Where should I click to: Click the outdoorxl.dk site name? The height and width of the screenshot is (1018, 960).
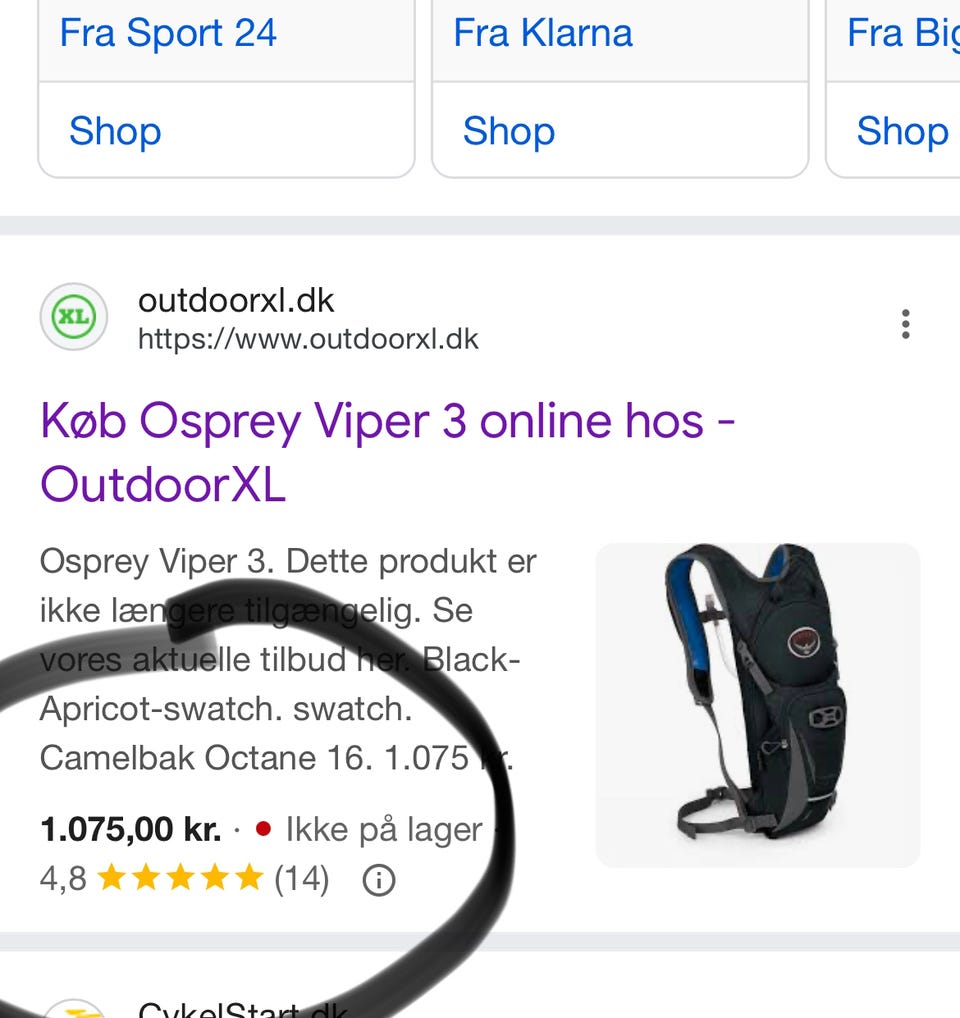236,301
